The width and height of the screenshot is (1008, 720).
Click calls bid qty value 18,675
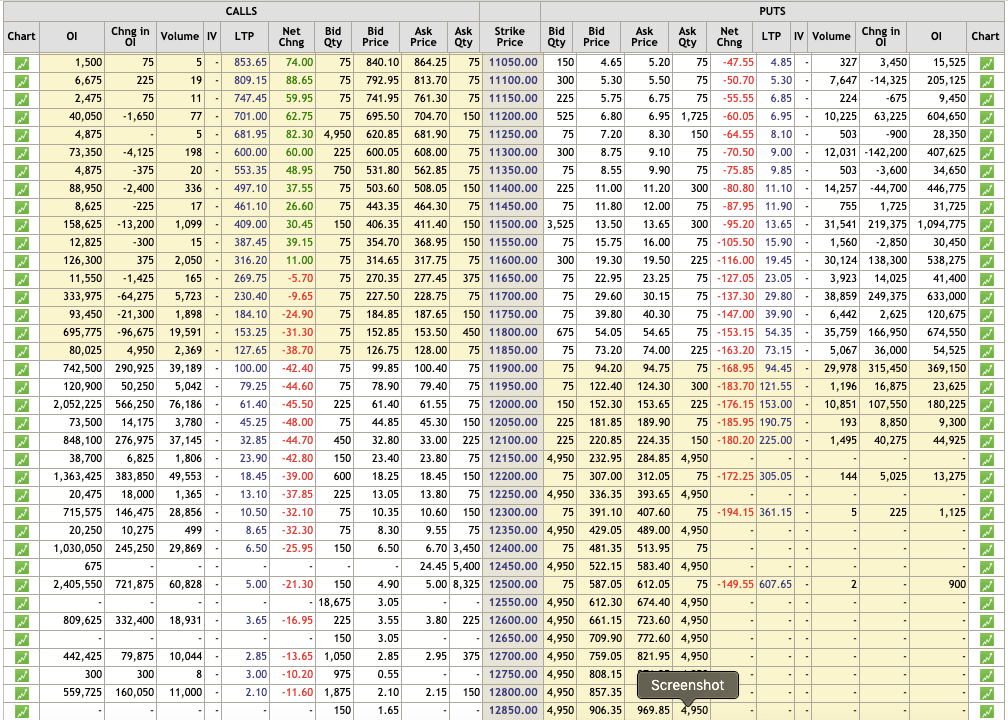(335, 602)
